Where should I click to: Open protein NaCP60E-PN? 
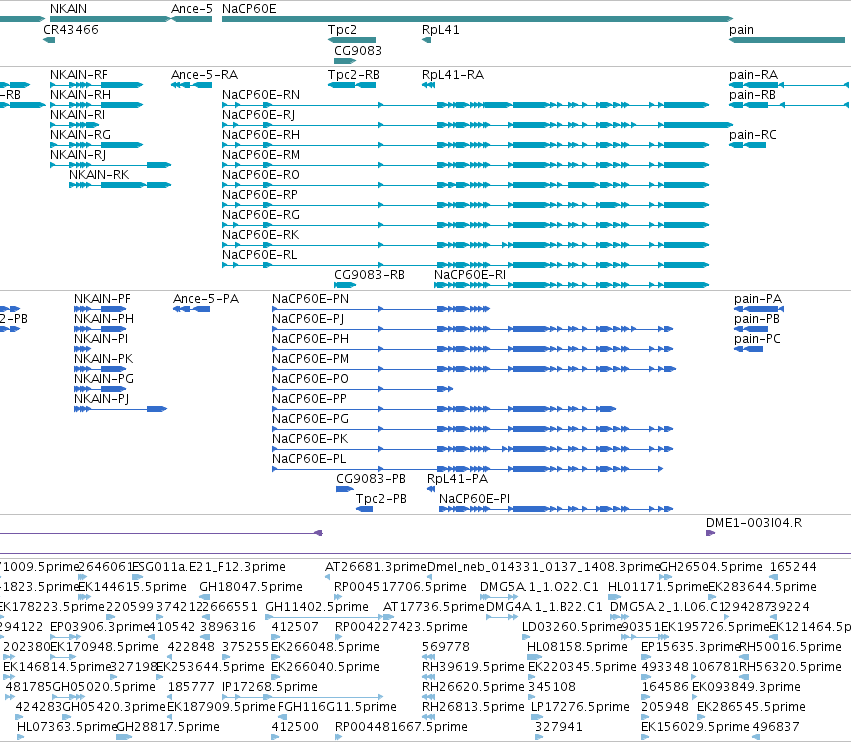310,299
